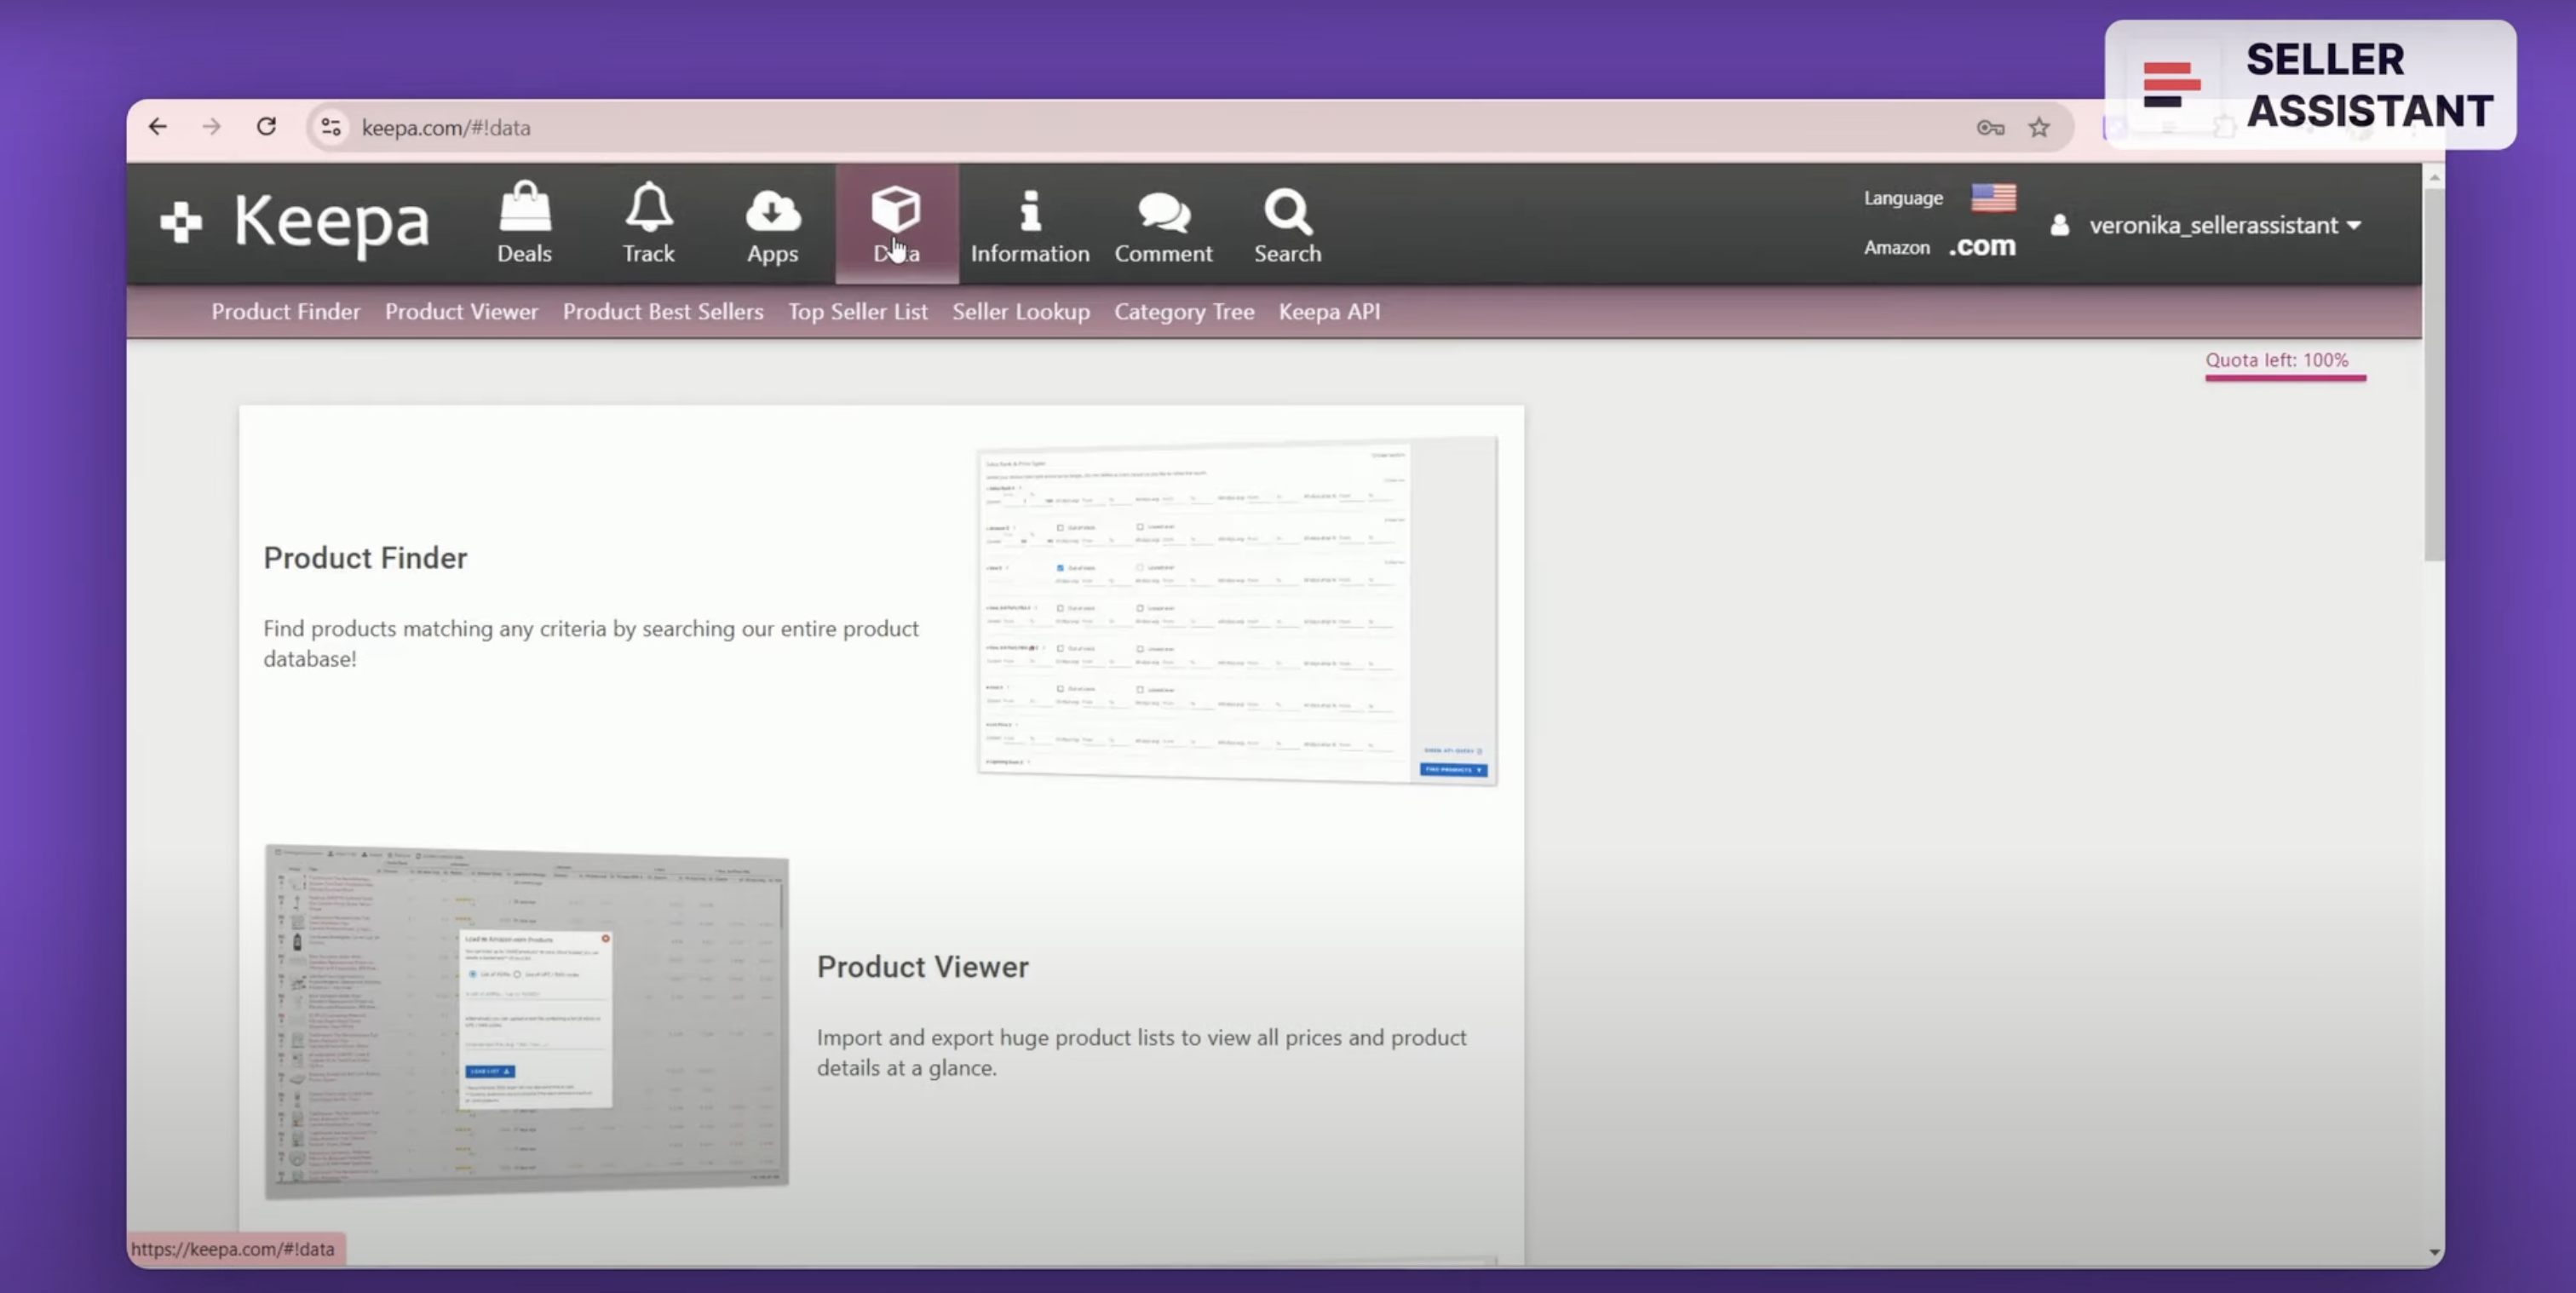Open the Comment chat icon
2576x1293 pixels.
tap(1163, 222)
